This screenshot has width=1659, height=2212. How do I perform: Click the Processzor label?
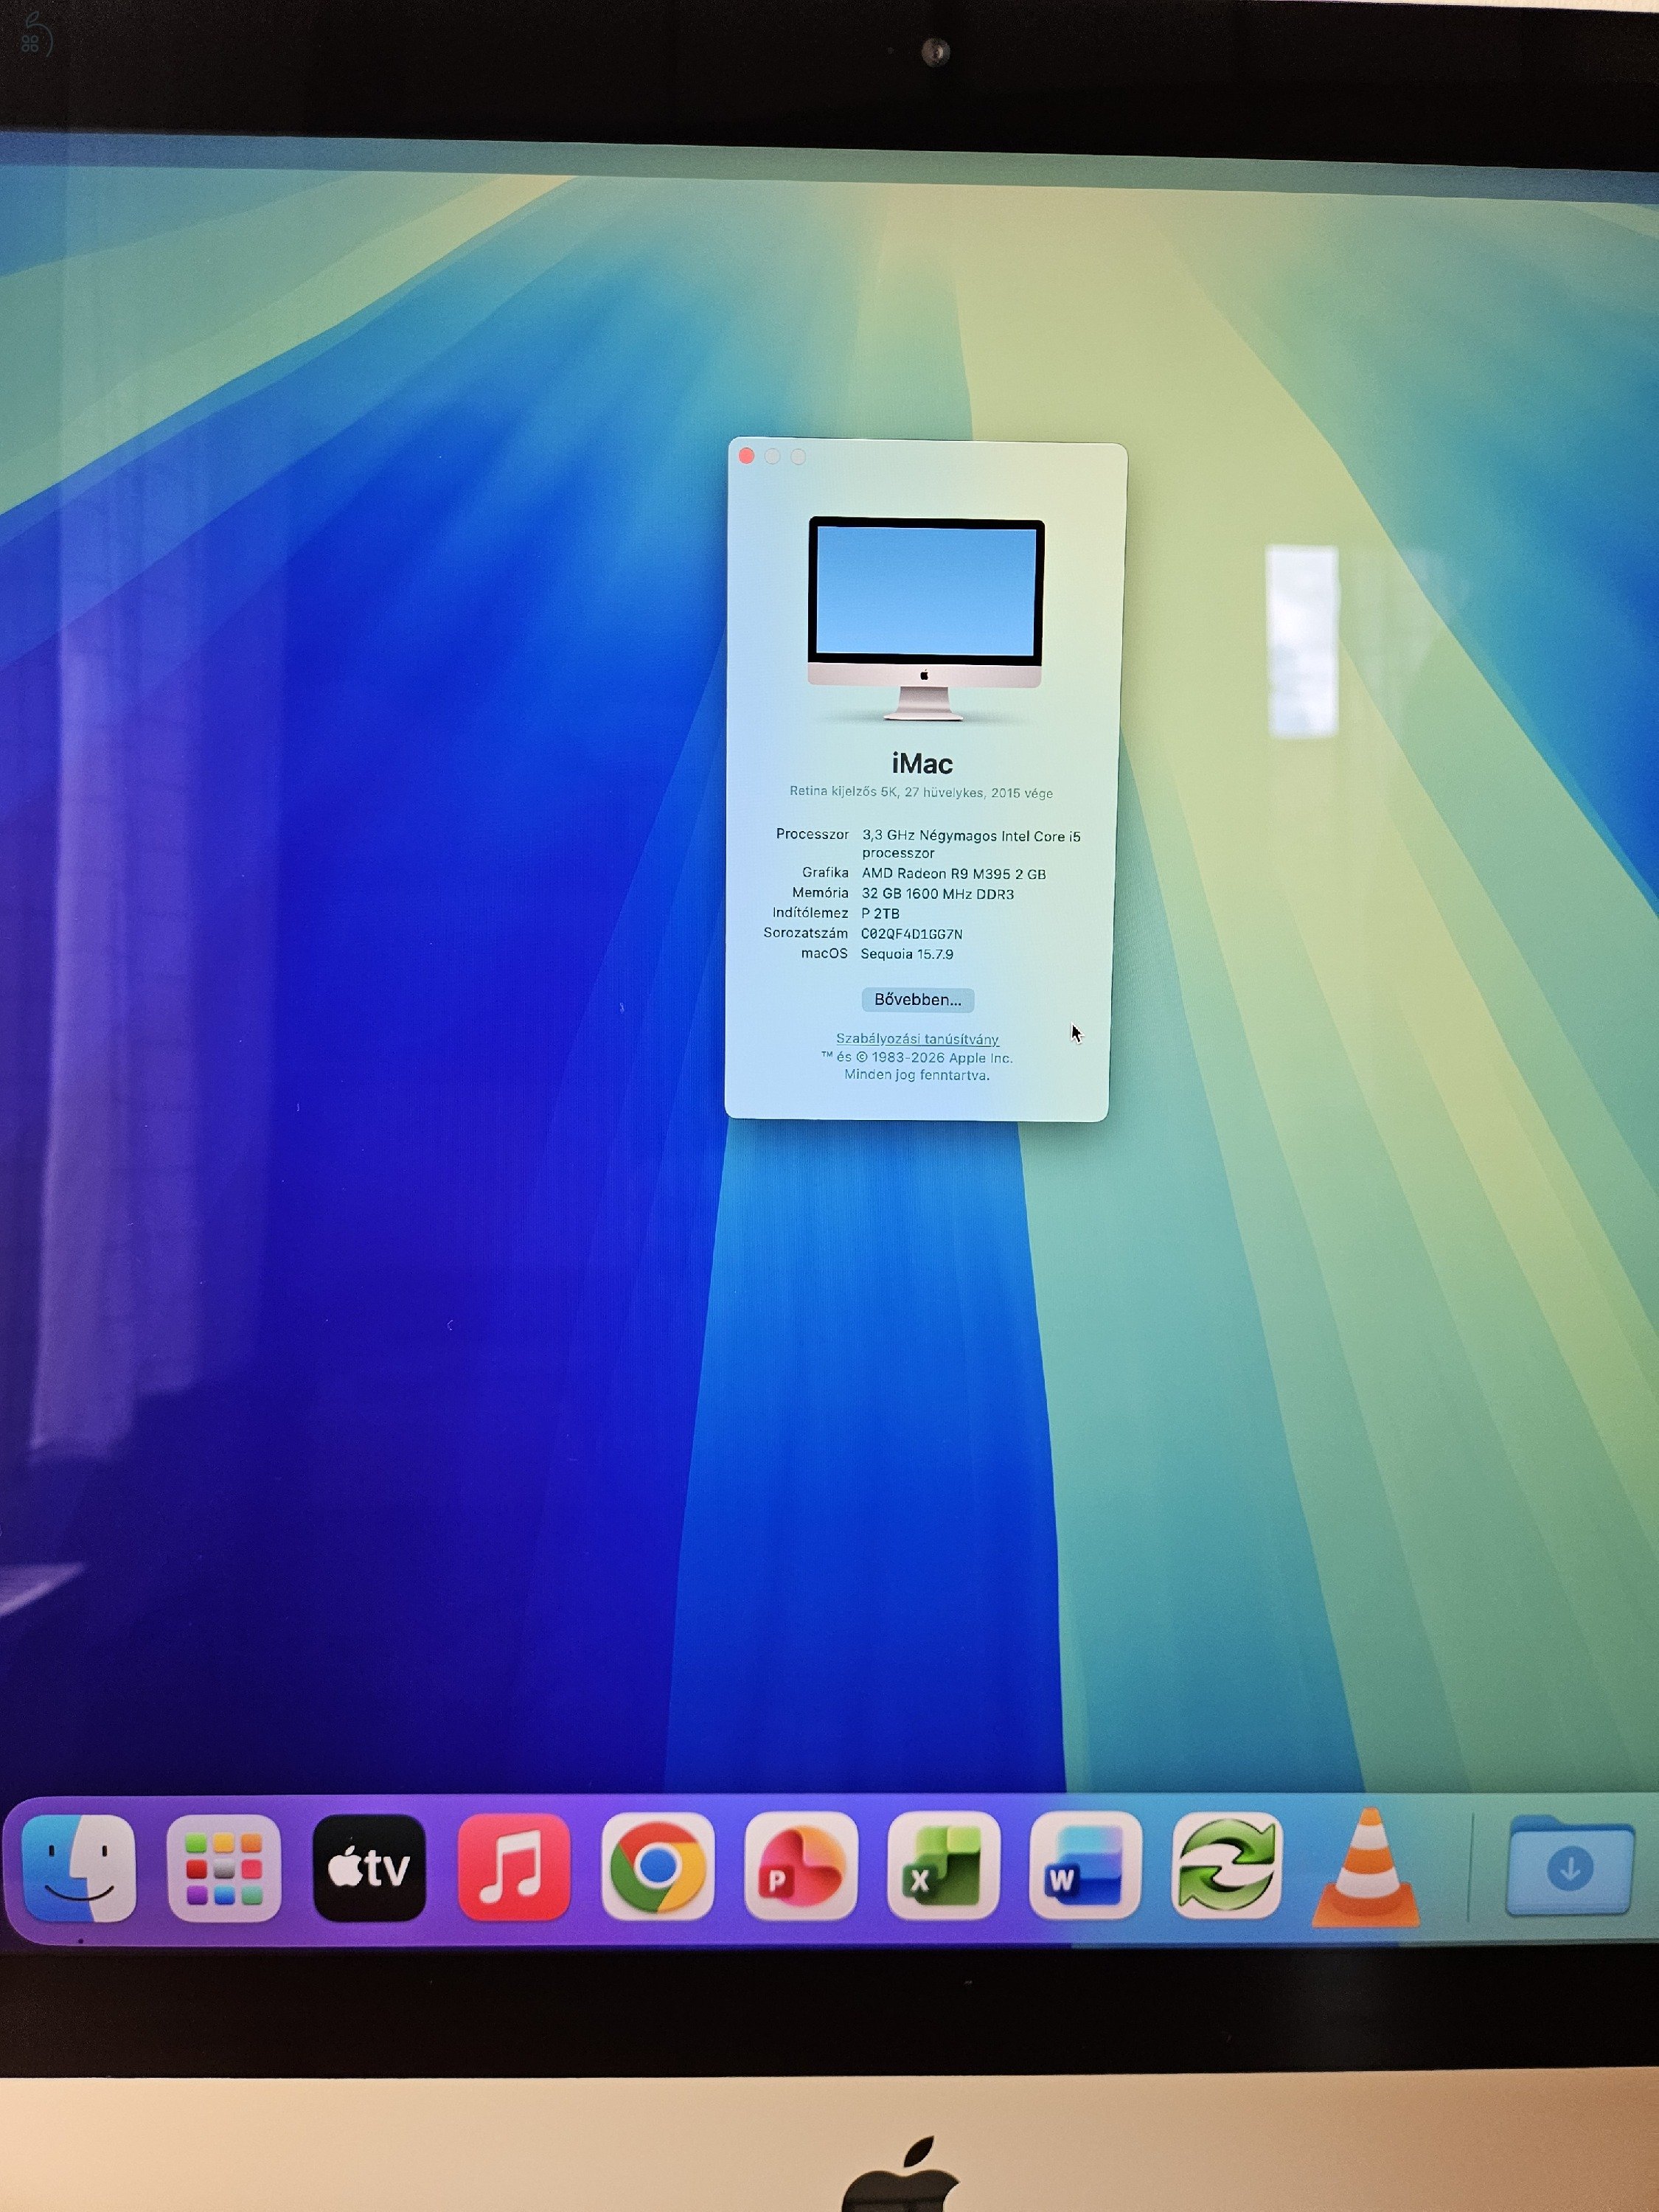pos(812,834)
